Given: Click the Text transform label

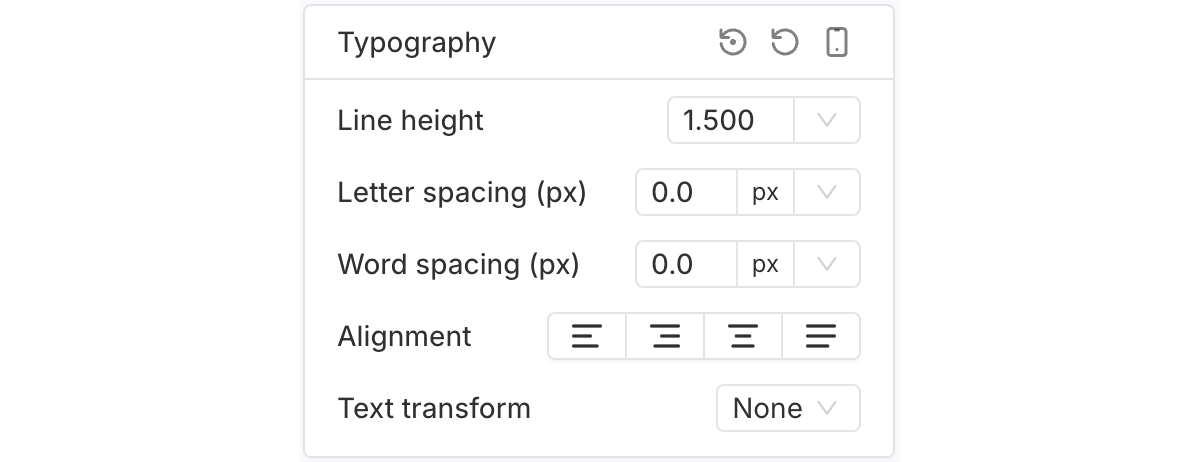Looking at the screenshot, I should tap(434, 408).
